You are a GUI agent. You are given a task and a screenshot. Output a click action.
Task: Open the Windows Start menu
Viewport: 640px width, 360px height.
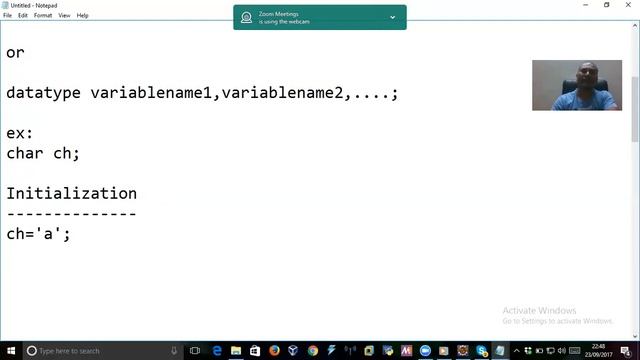(11, 351)
